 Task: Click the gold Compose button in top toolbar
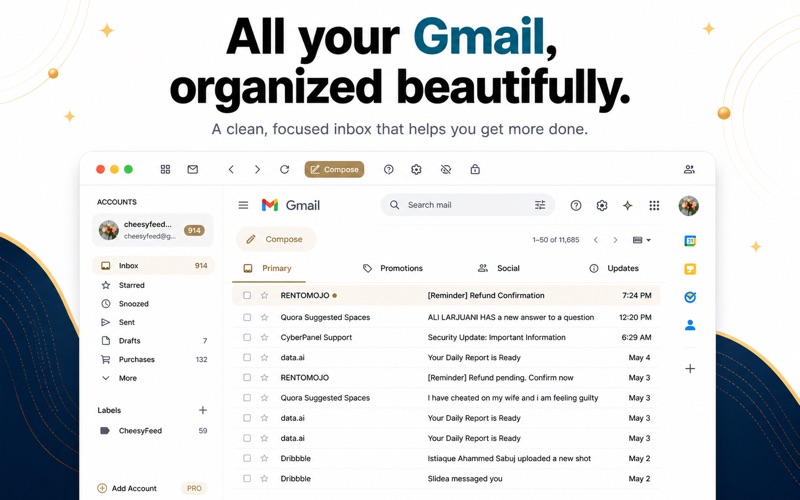tap(334, 169)
